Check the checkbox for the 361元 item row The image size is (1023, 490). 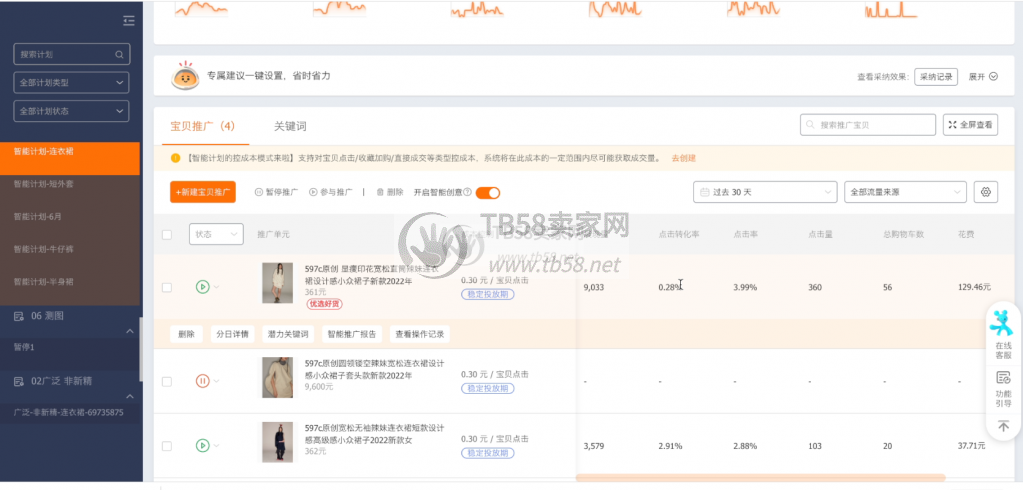167,287
